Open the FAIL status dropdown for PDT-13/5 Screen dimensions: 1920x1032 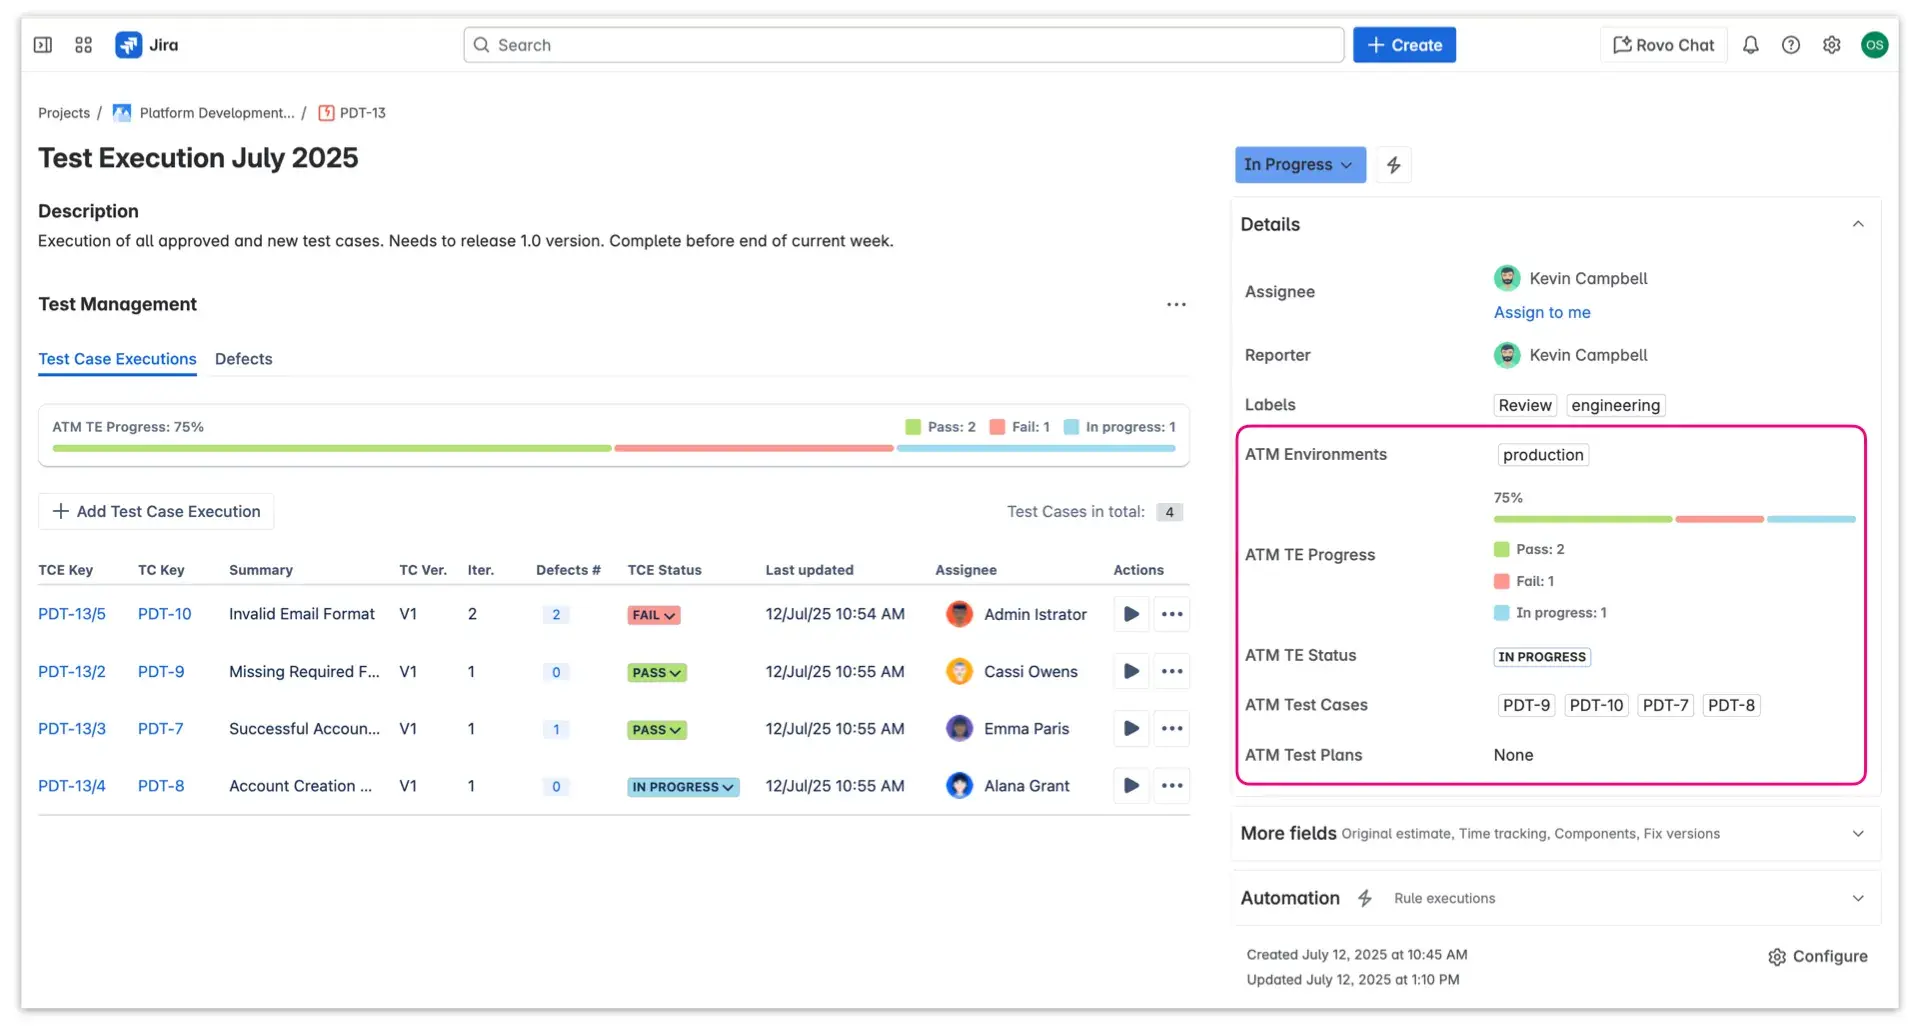[x=653, y=615]
